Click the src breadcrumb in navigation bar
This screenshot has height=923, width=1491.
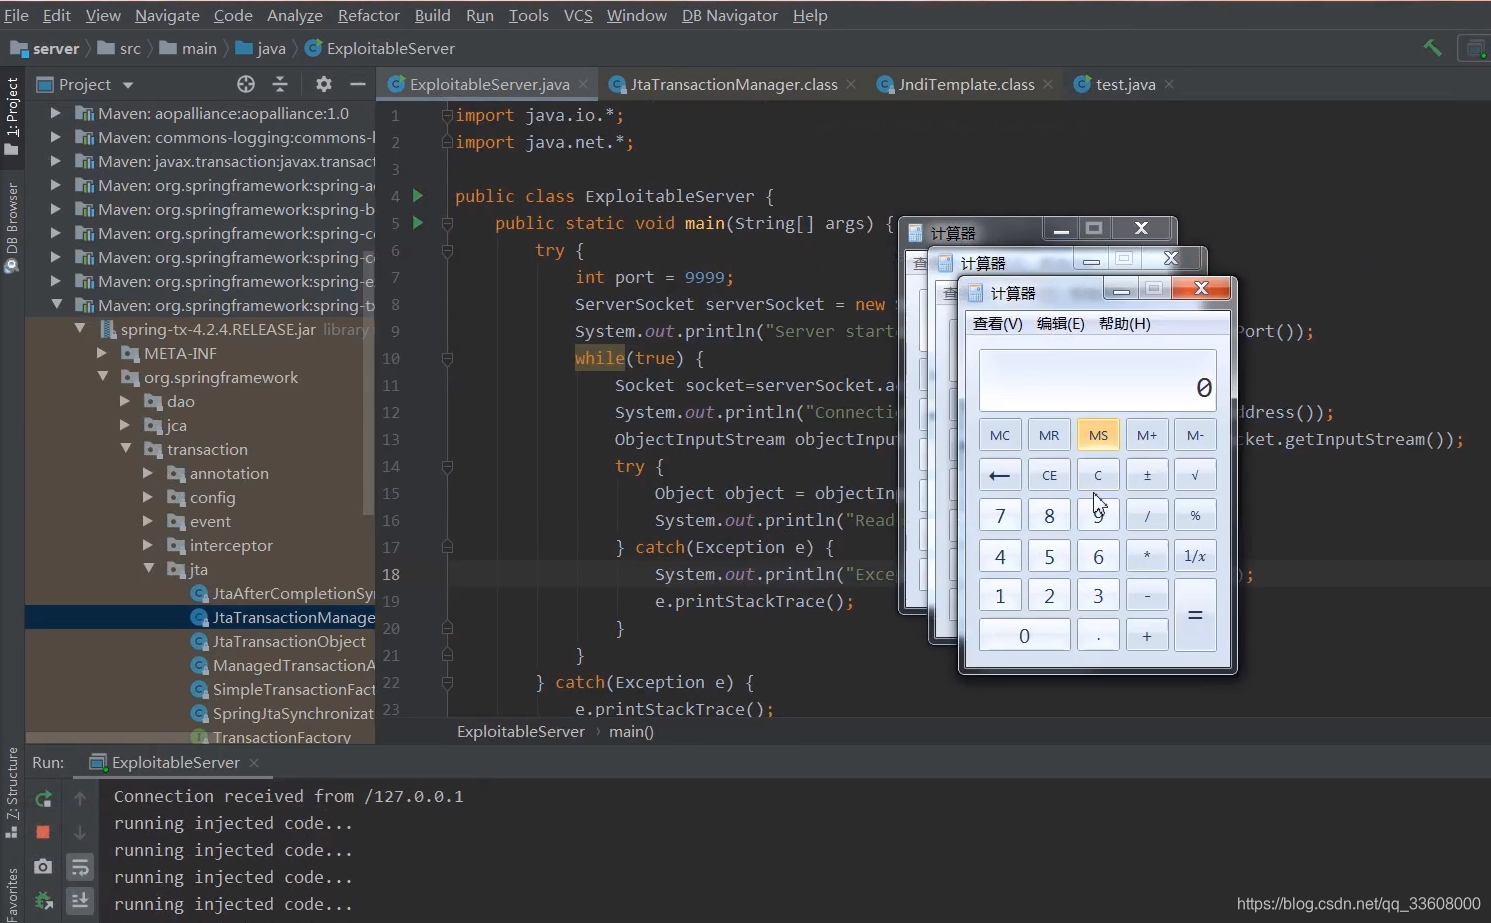(120, 48)
